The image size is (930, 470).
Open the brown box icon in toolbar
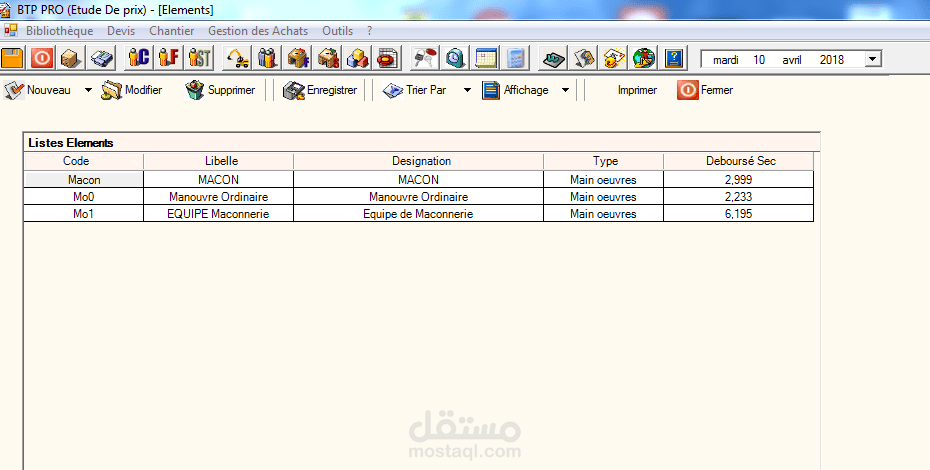point(71,58)
